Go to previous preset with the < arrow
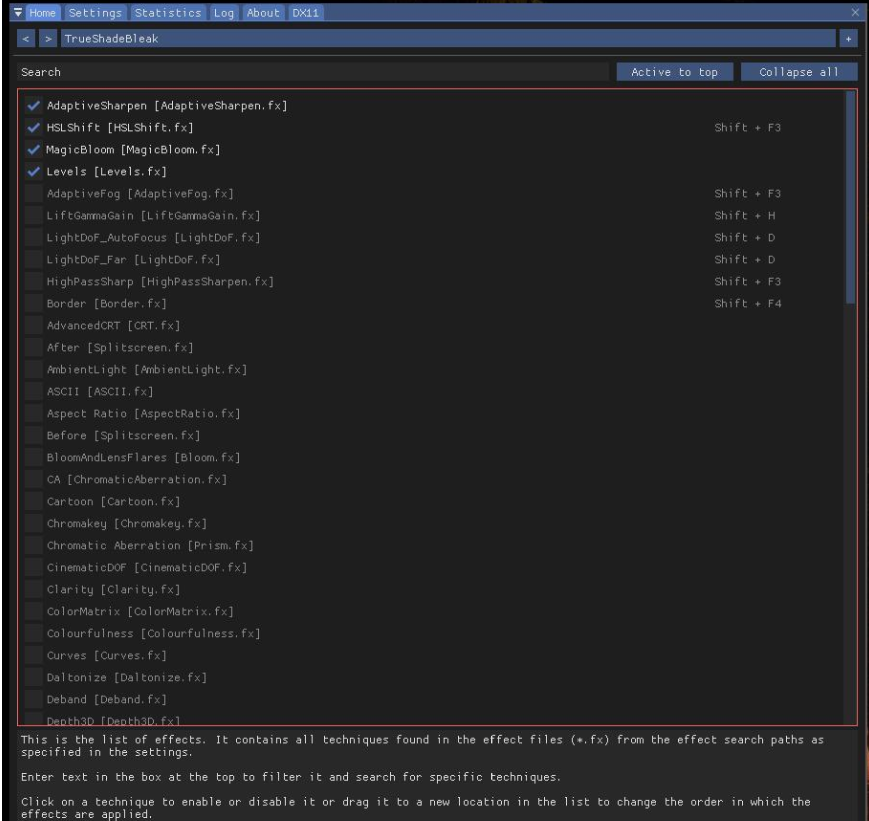The height and width of the screenshot is (821, 869). tap(26, 39)
